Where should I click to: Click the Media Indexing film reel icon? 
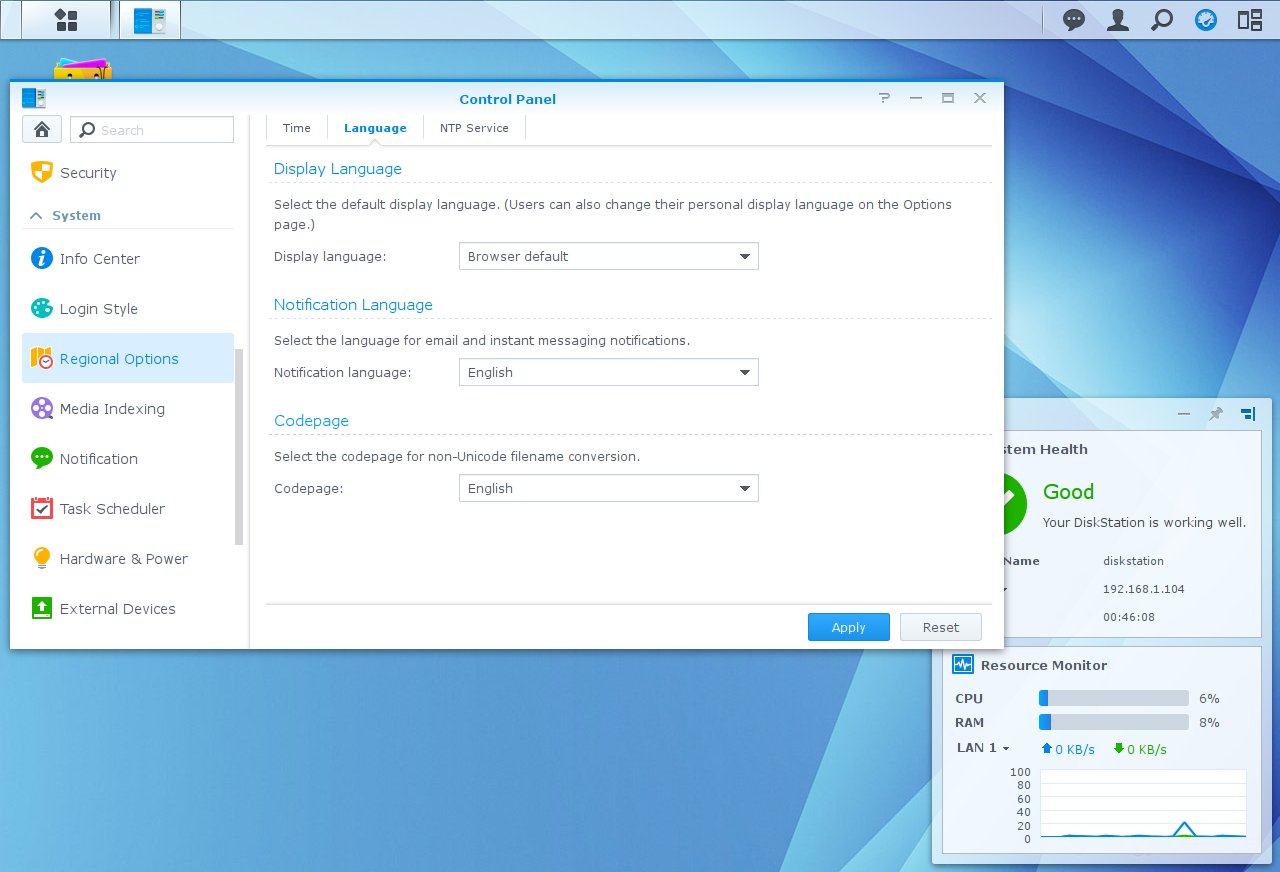coord(41,408)
